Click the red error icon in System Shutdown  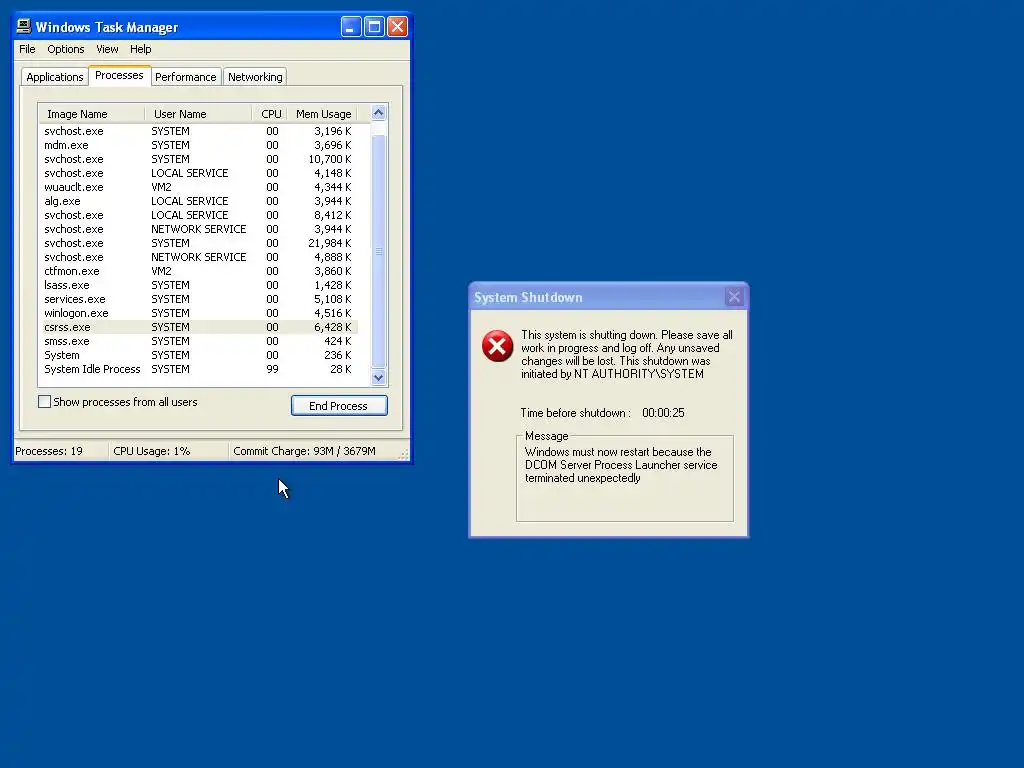[x=498, y=346]
